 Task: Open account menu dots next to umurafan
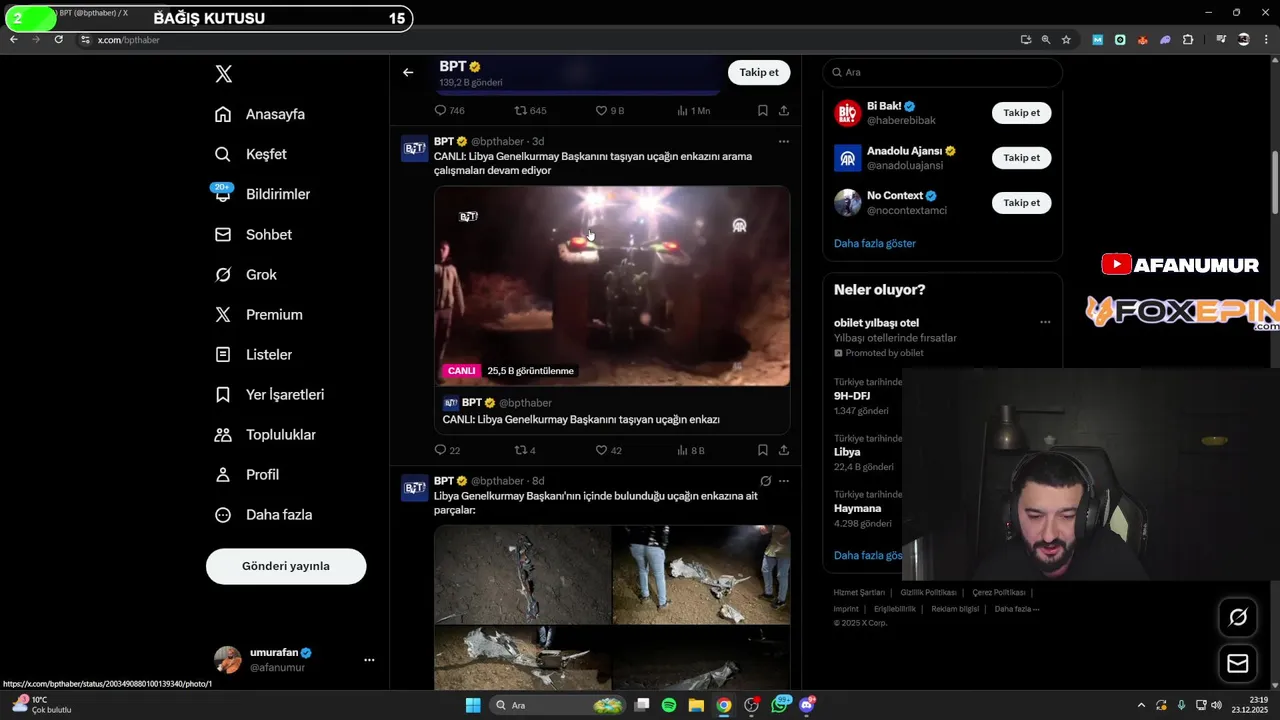click(369, 660)
